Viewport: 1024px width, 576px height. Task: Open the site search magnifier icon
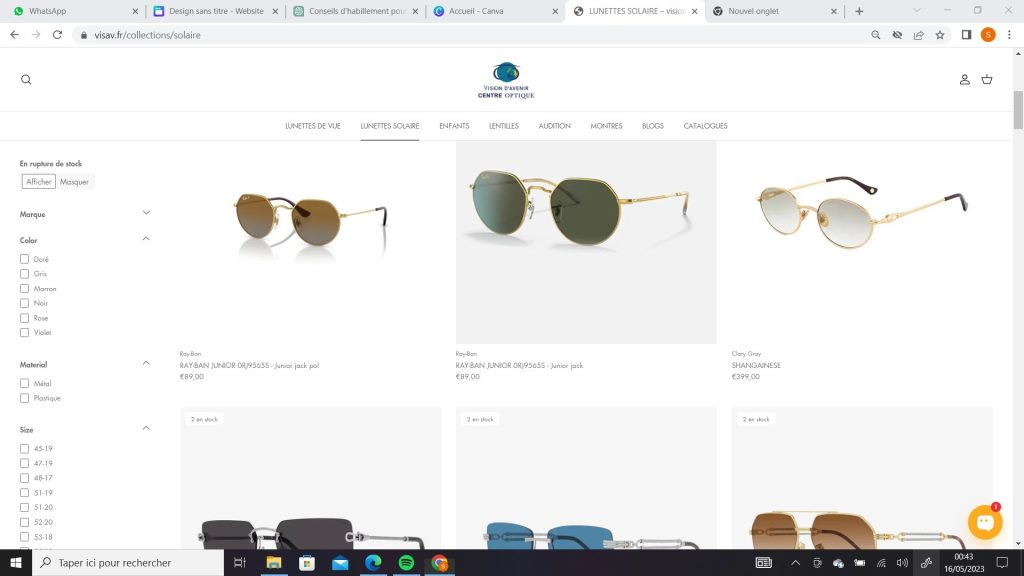(x=26, y=80)
